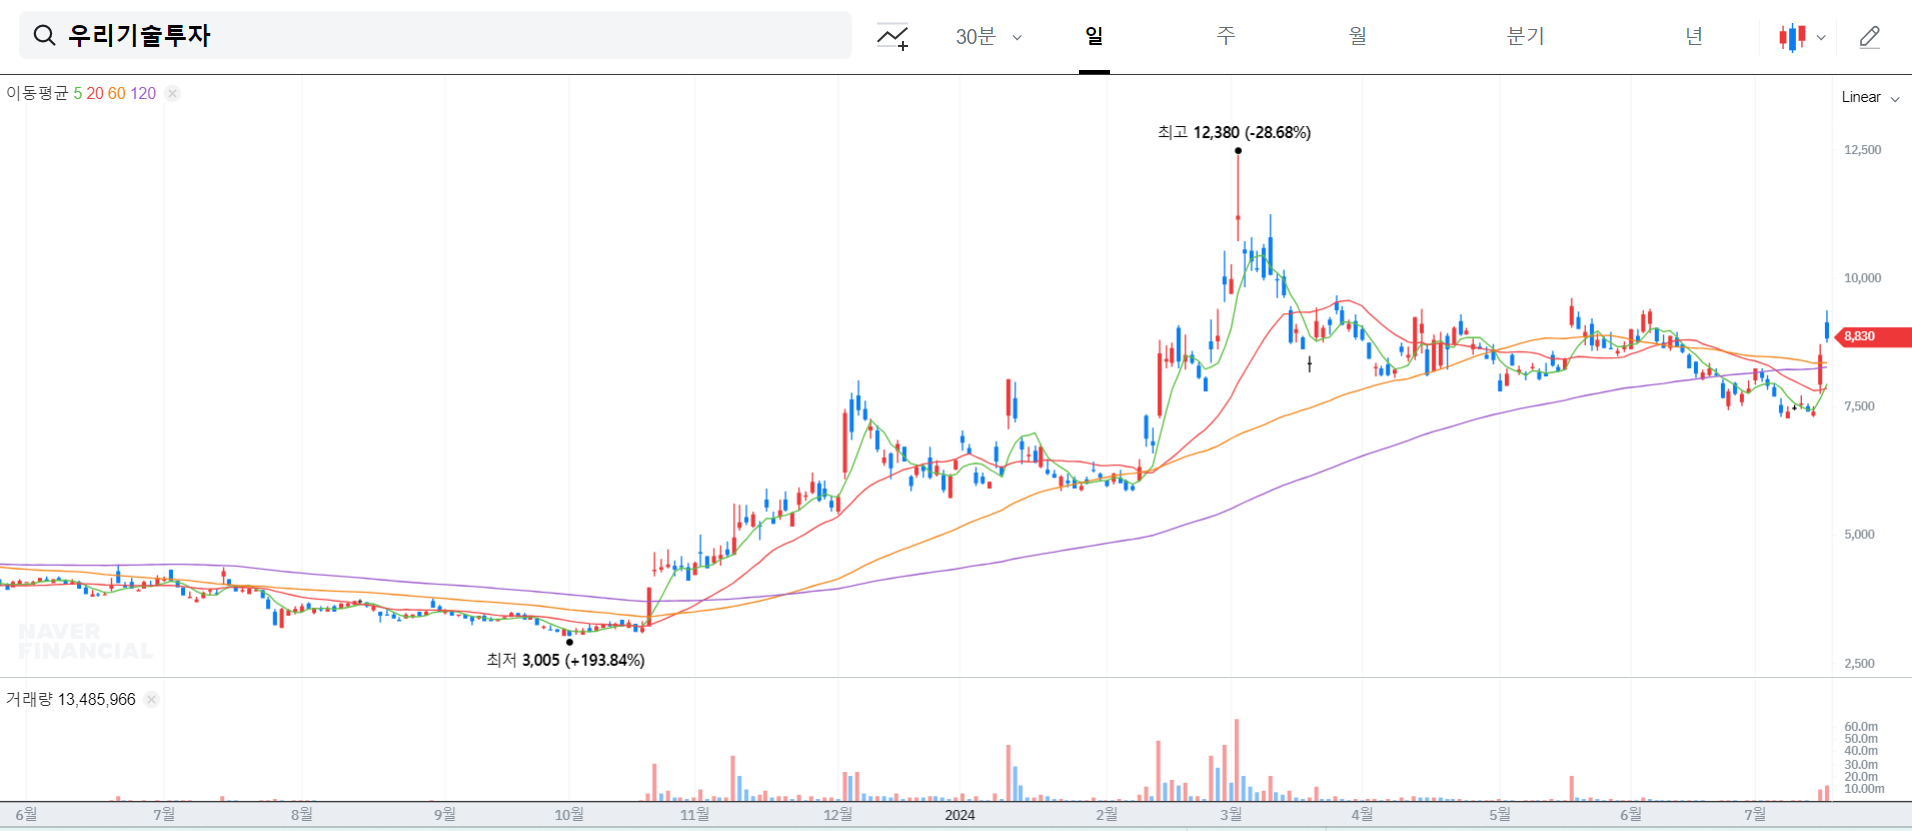The width and height of the screenshot is (1912, 831).
Task: Click the 12,500 price axis label
Action: (x=1862, y=150)
